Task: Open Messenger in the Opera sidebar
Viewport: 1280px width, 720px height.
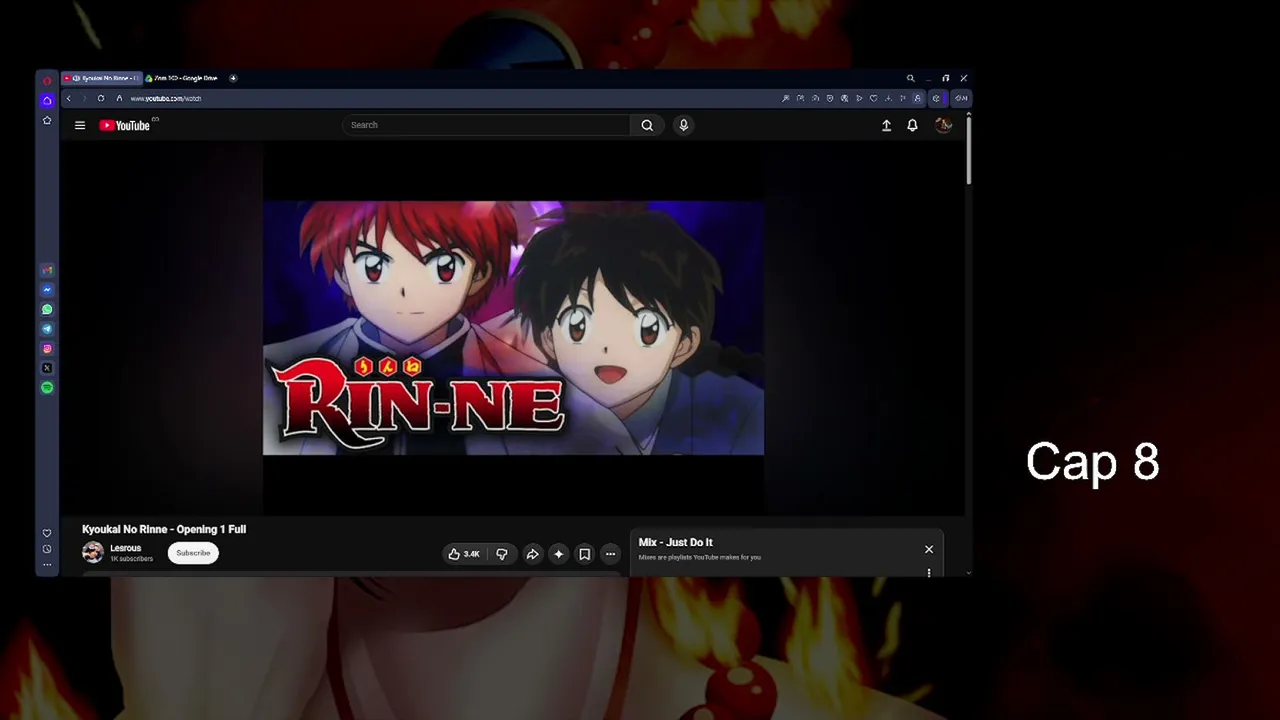Action: point(47,290)
